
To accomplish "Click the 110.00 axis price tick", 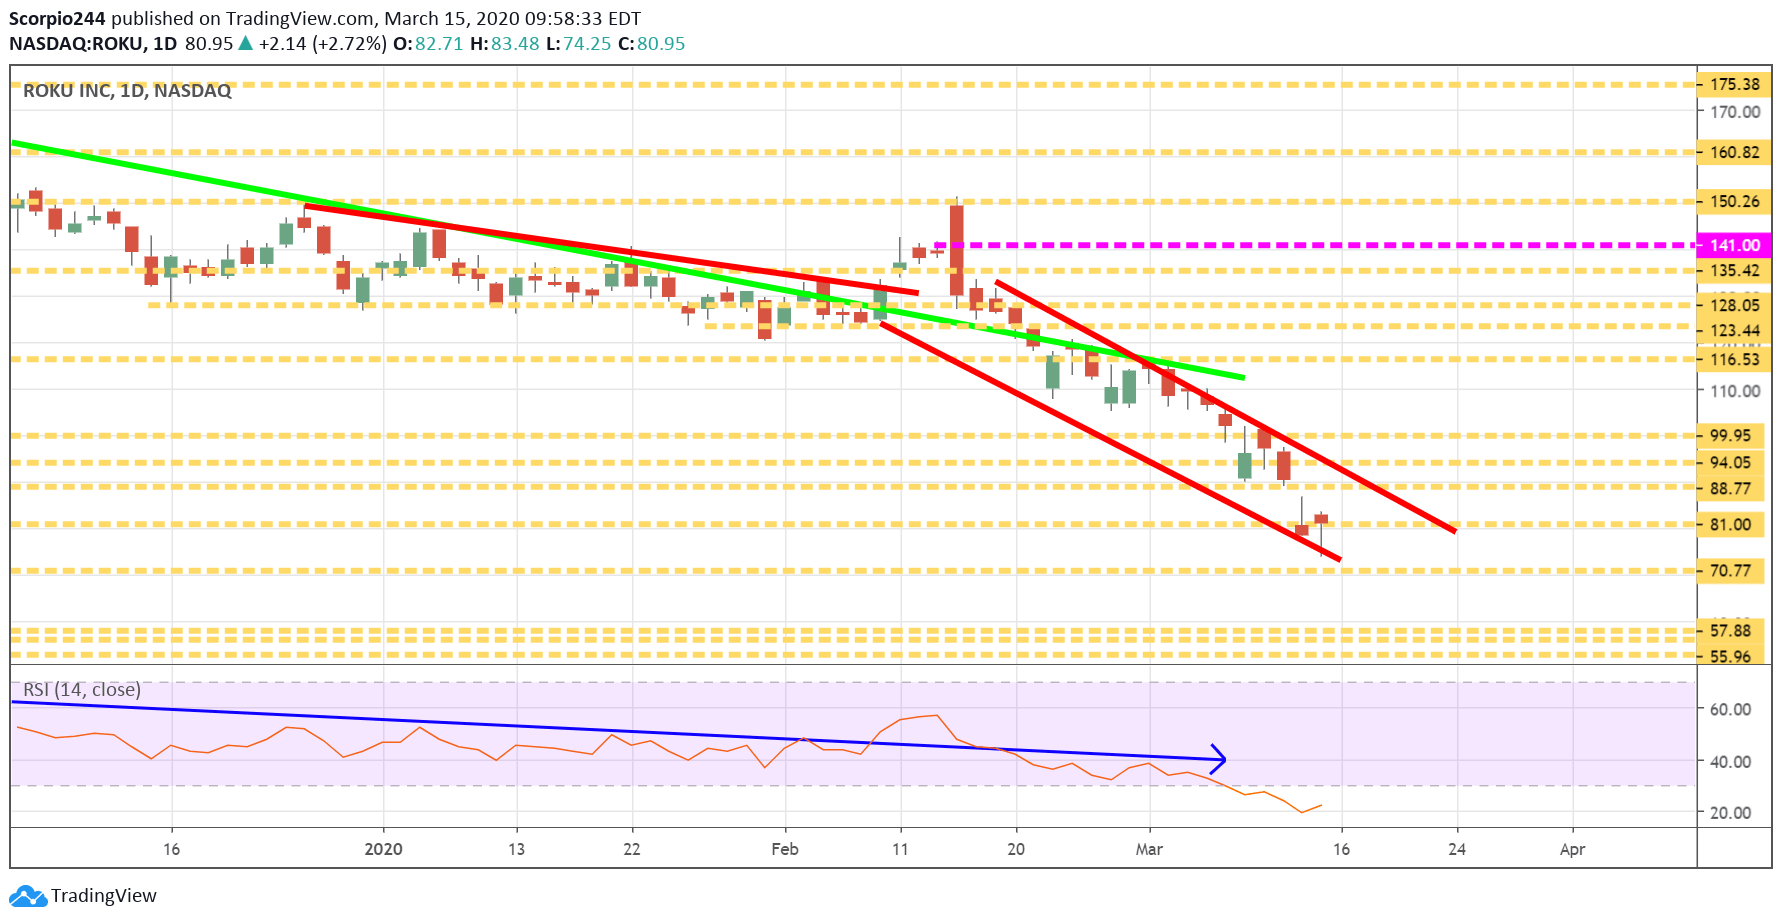I will point(1735,391).
